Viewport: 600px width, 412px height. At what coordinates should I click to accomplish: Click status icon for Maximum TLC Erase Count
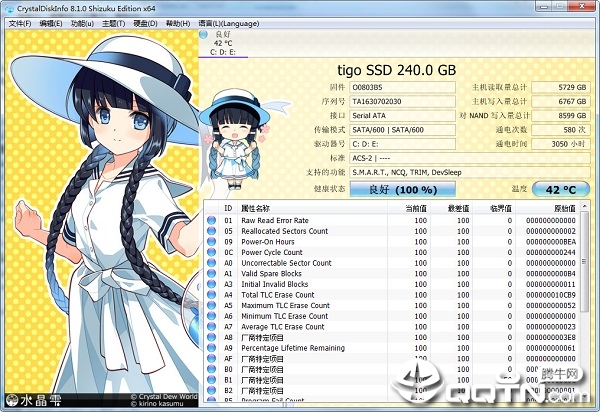point(211,305)
